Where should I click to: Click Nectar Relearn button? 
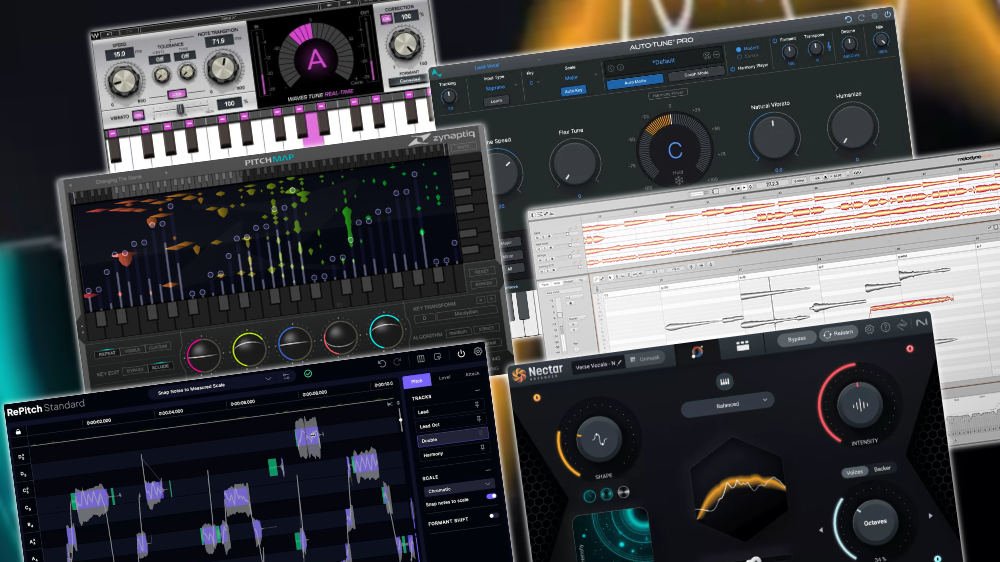(x=838, y=334)
